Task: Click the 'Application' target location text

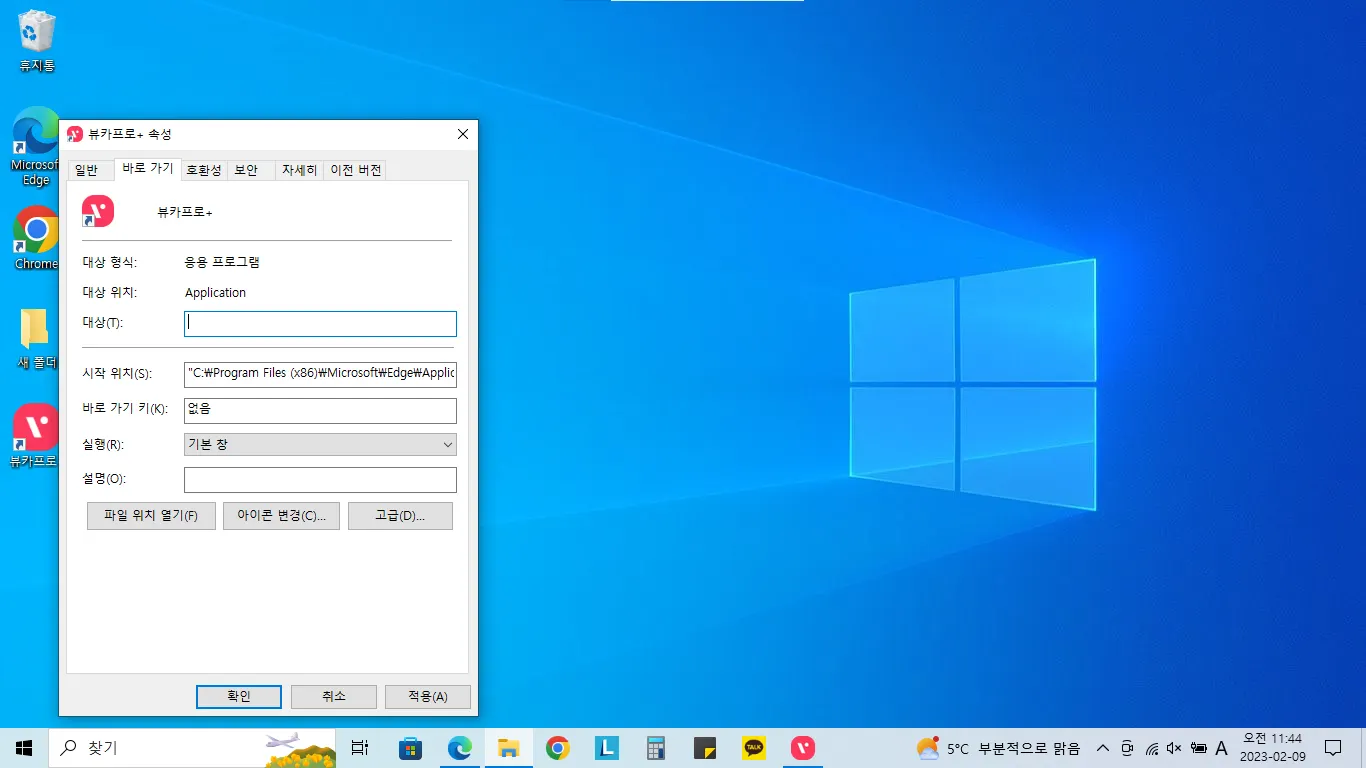Action: 215,293
